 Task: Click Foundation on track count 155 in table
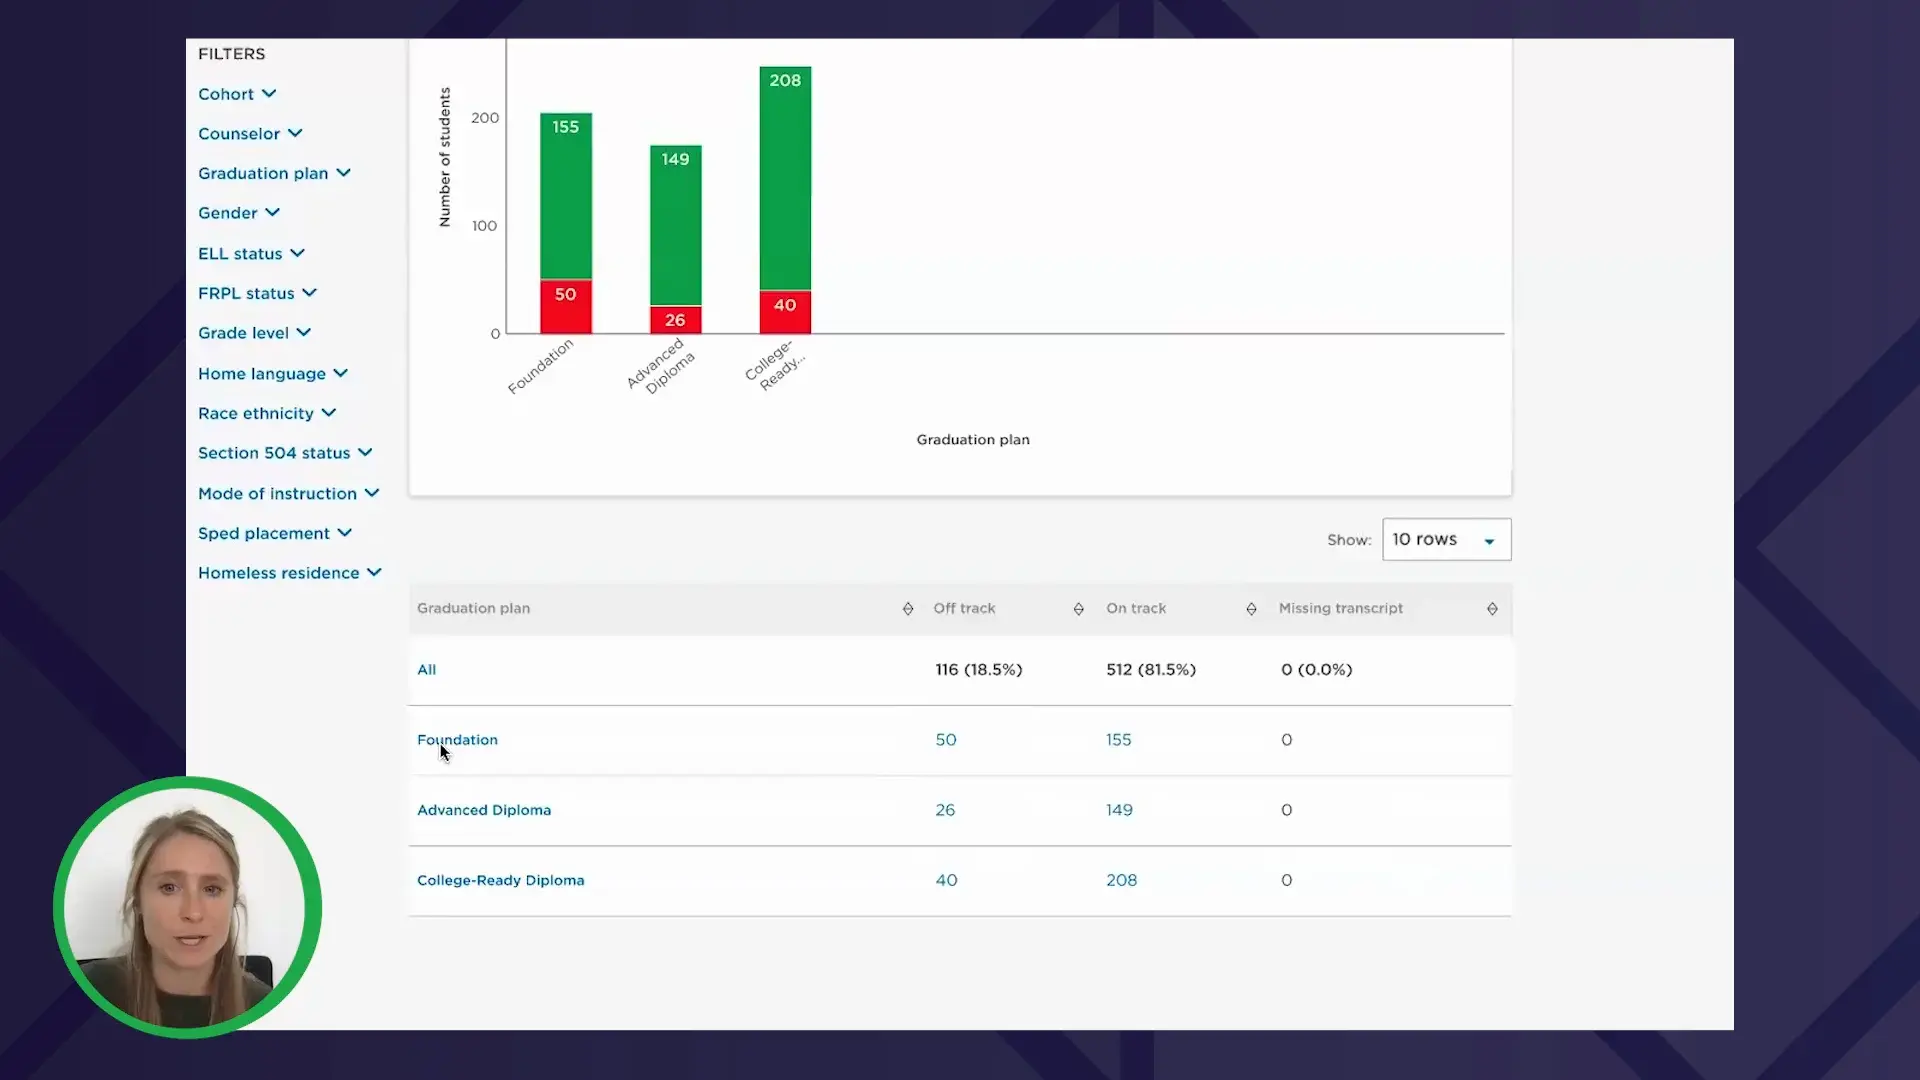(x=1118, y=740)
